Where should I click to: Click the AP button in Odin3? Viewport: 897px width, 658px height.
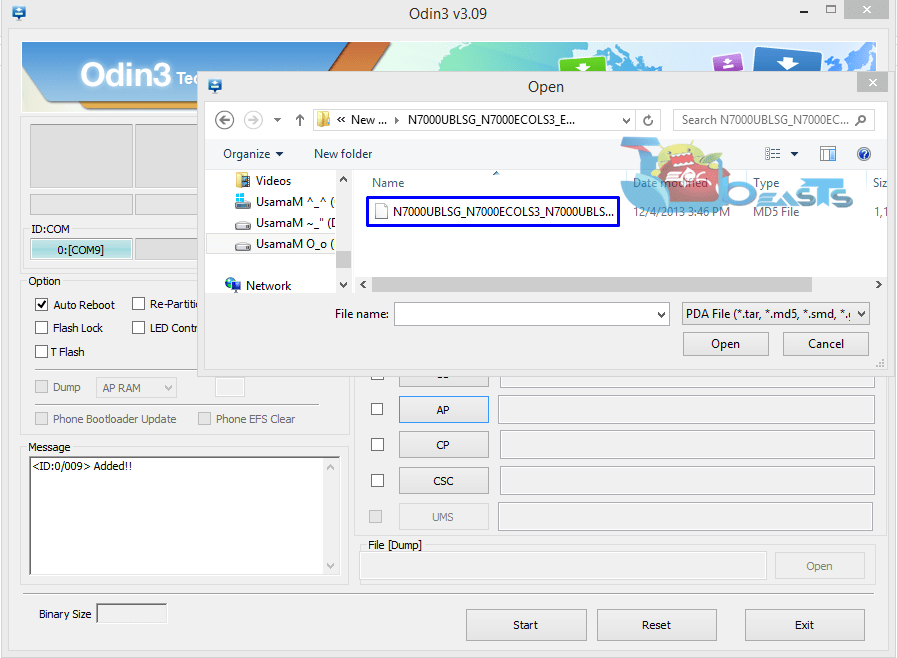tap(443, 410)
